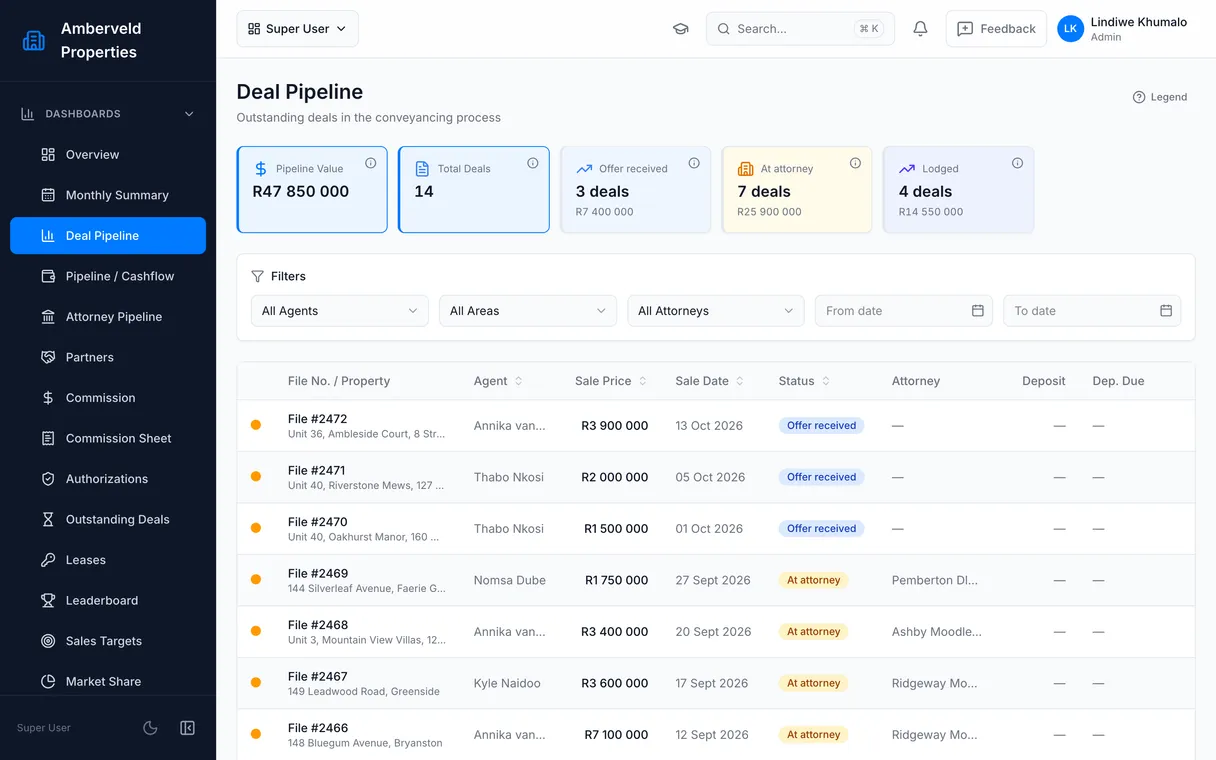Screen dimensions: 1216x760
Task: Sort table by Status column
Action: tap(804, 381)
